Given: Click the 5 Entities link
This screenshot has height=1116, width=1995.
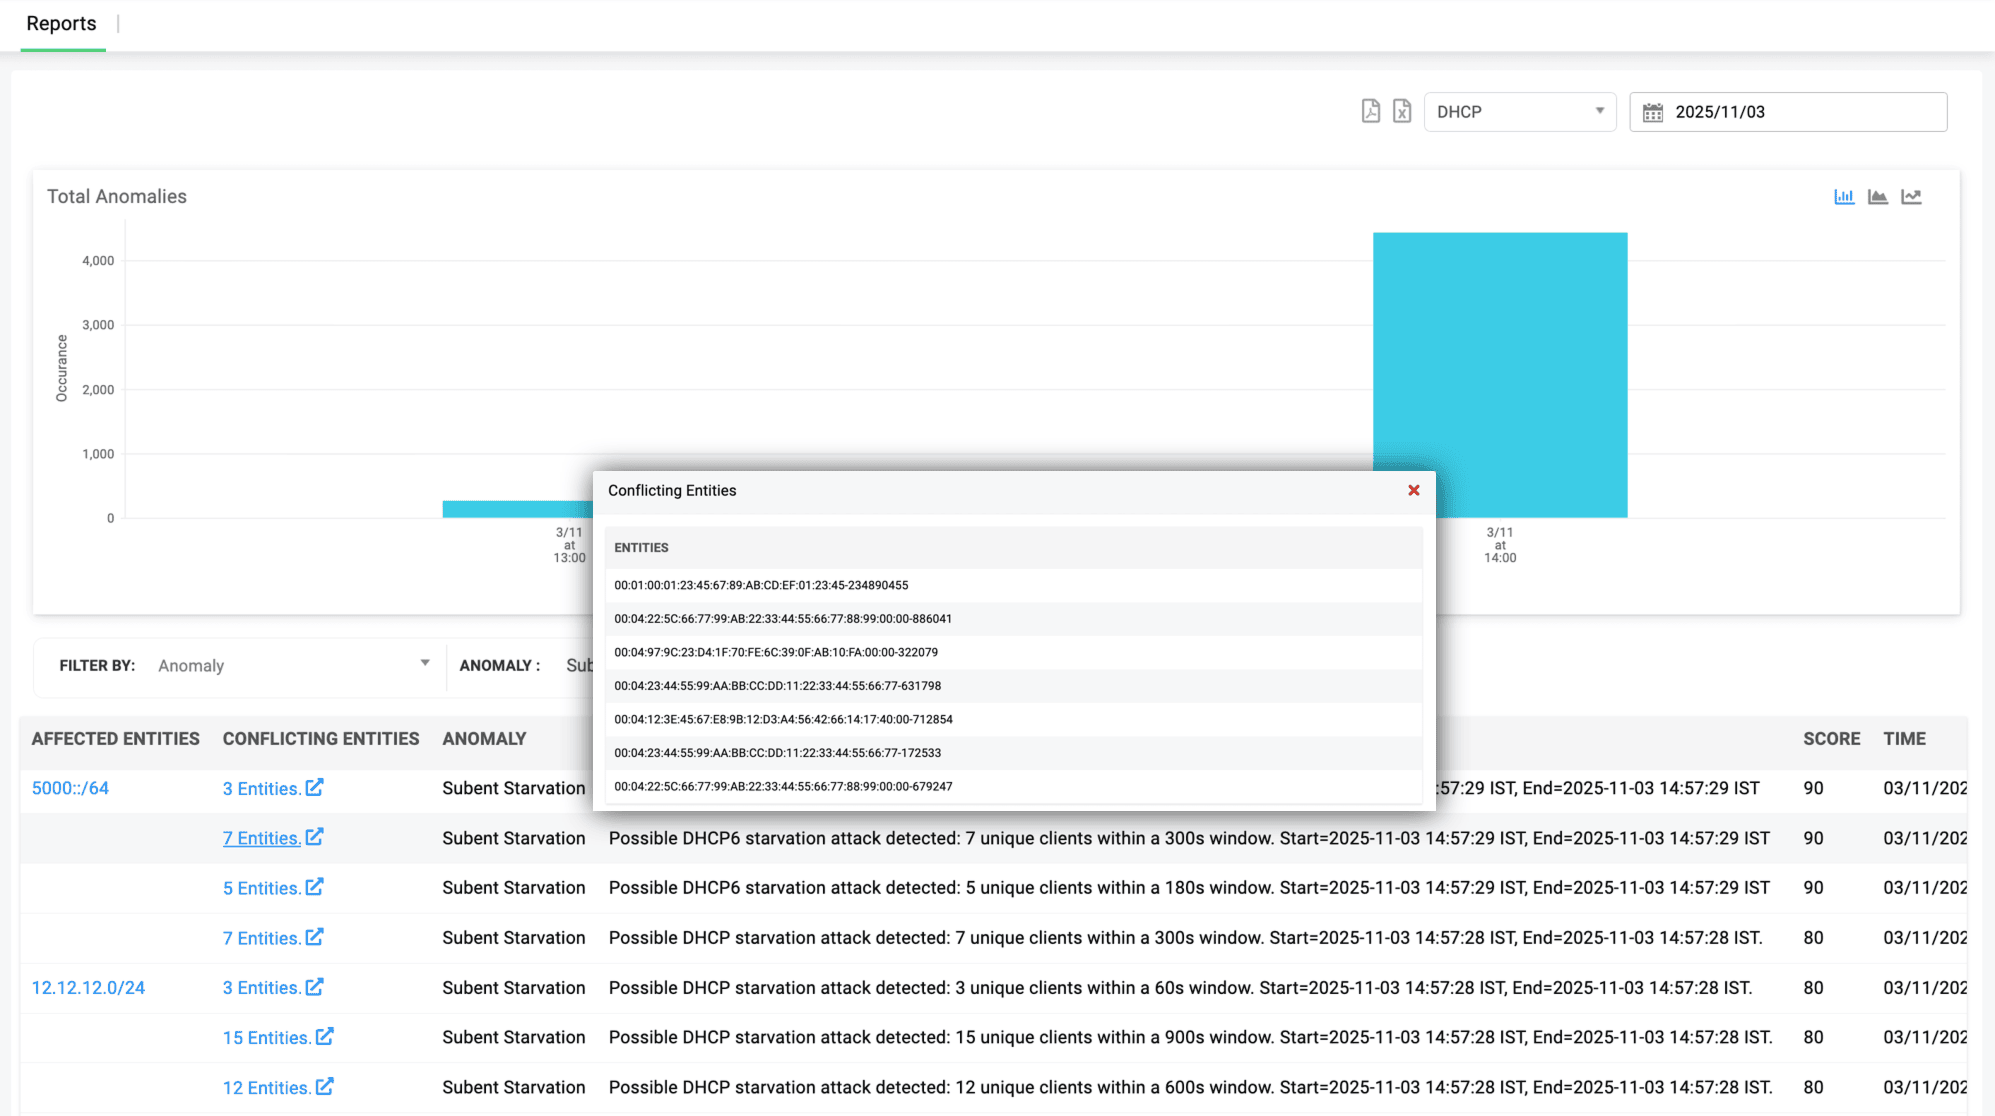Looking at the screenshot, I should tap(261, 888).
